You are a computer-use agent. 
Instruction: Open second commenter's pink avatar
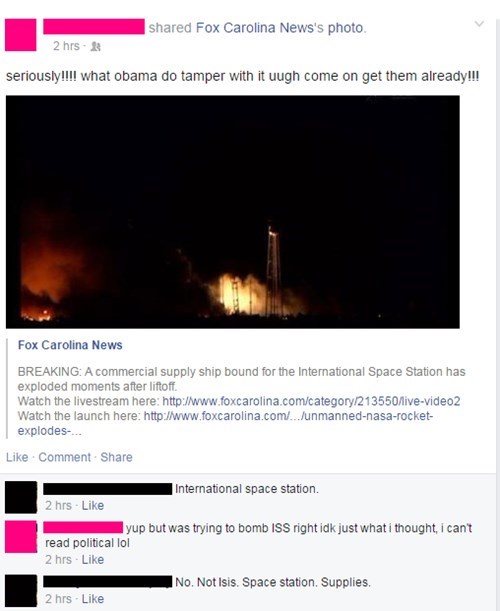point(21,537)
